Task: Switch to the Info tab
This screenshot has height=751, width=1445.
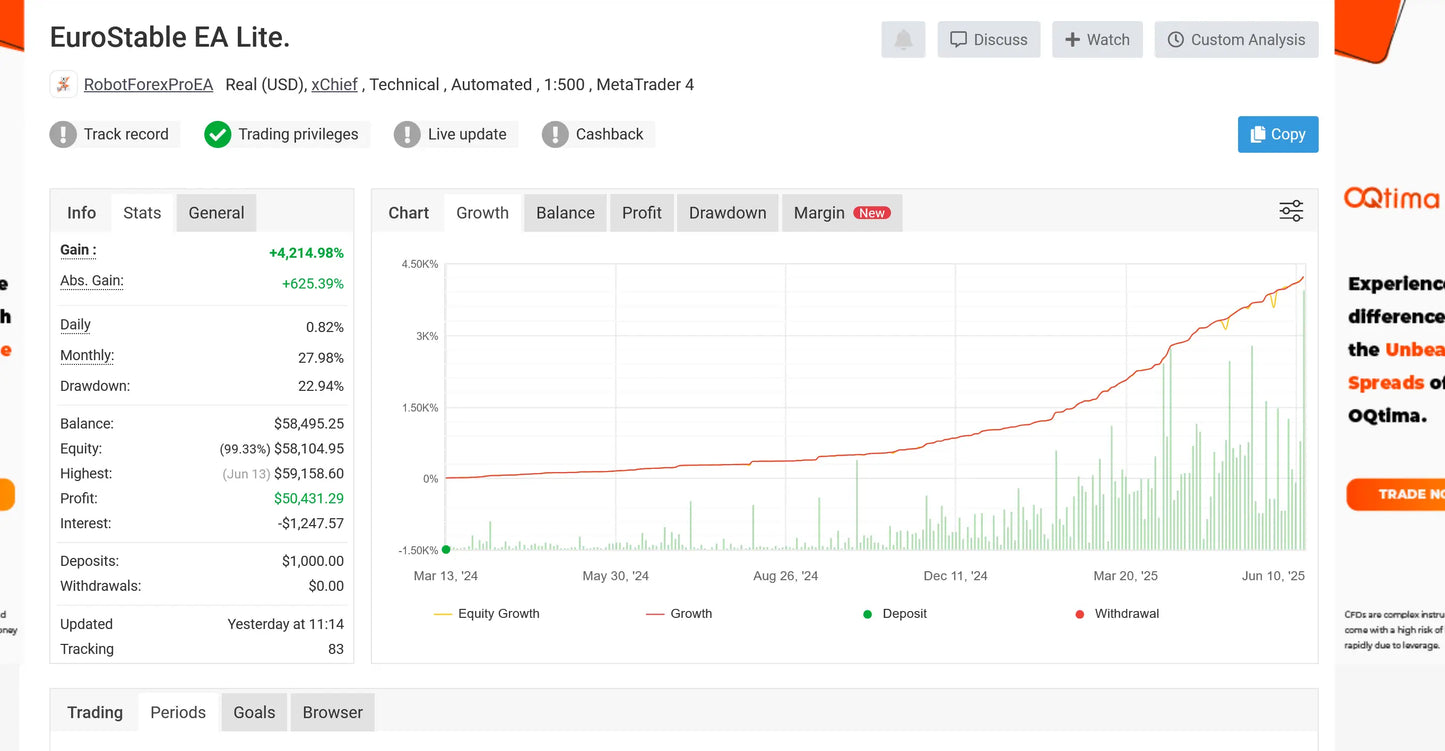Action: (x=81, y=213)
